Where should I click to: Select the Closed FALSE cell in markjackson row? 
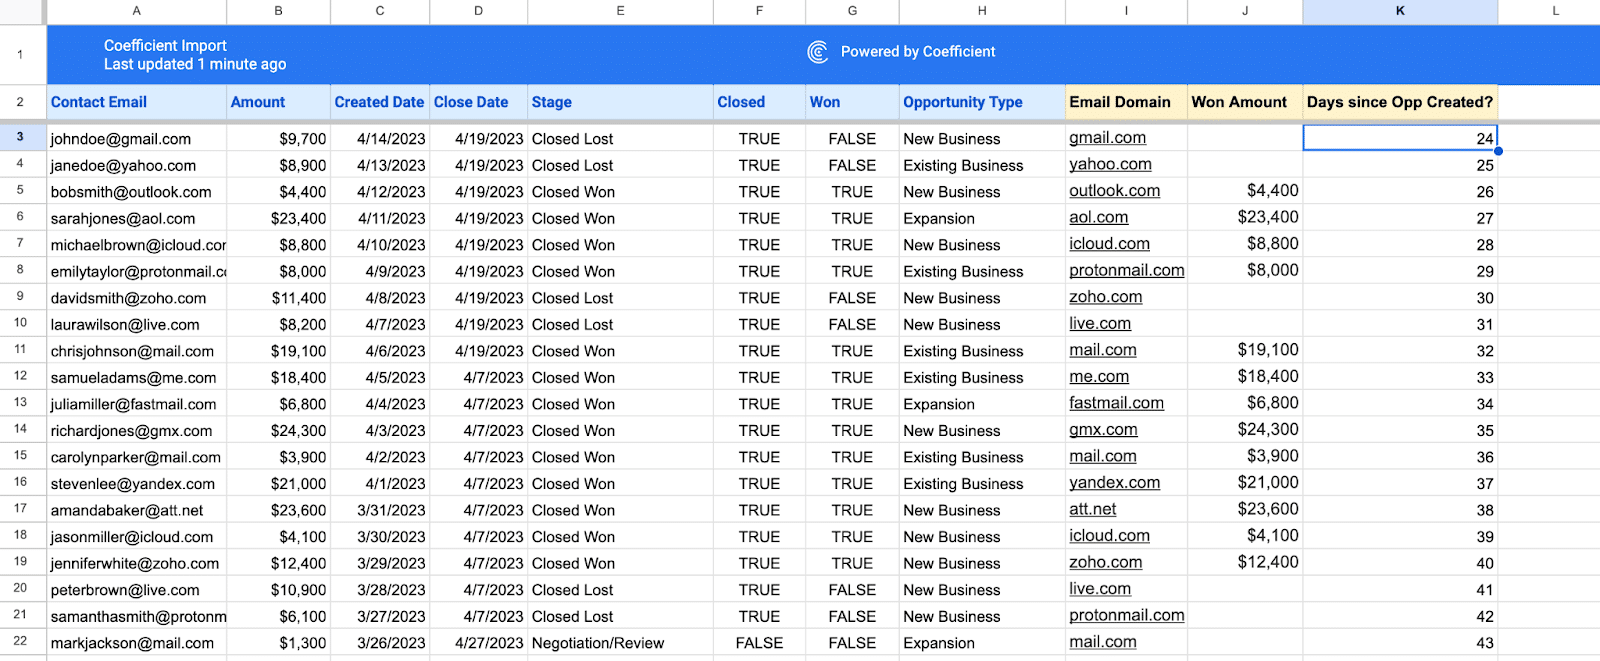(759, 643)
